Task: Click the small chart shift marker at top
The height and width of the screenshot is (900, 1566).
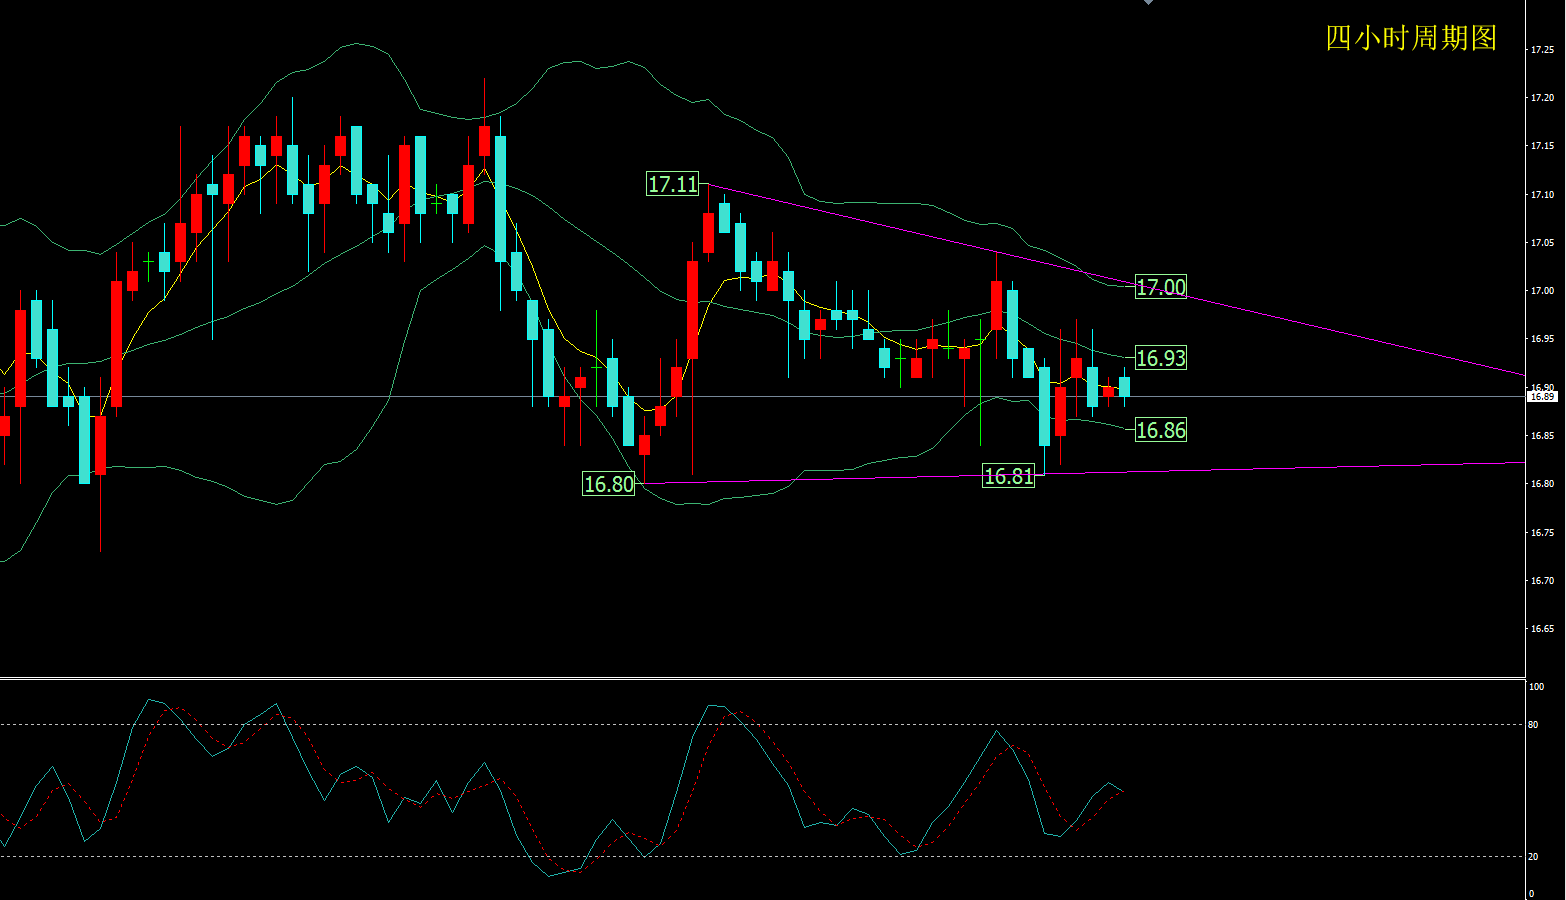Action: [x=1148, y=3]
